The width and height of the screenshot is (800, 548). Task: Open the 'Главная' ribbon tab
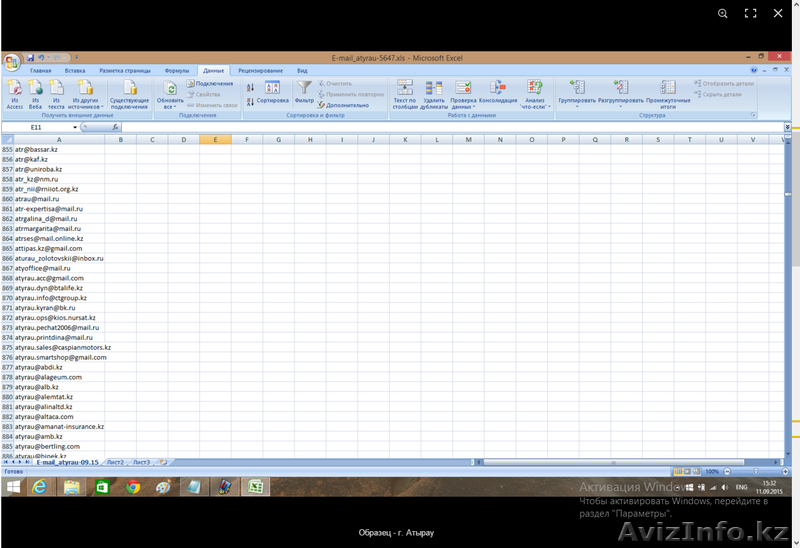41,71
